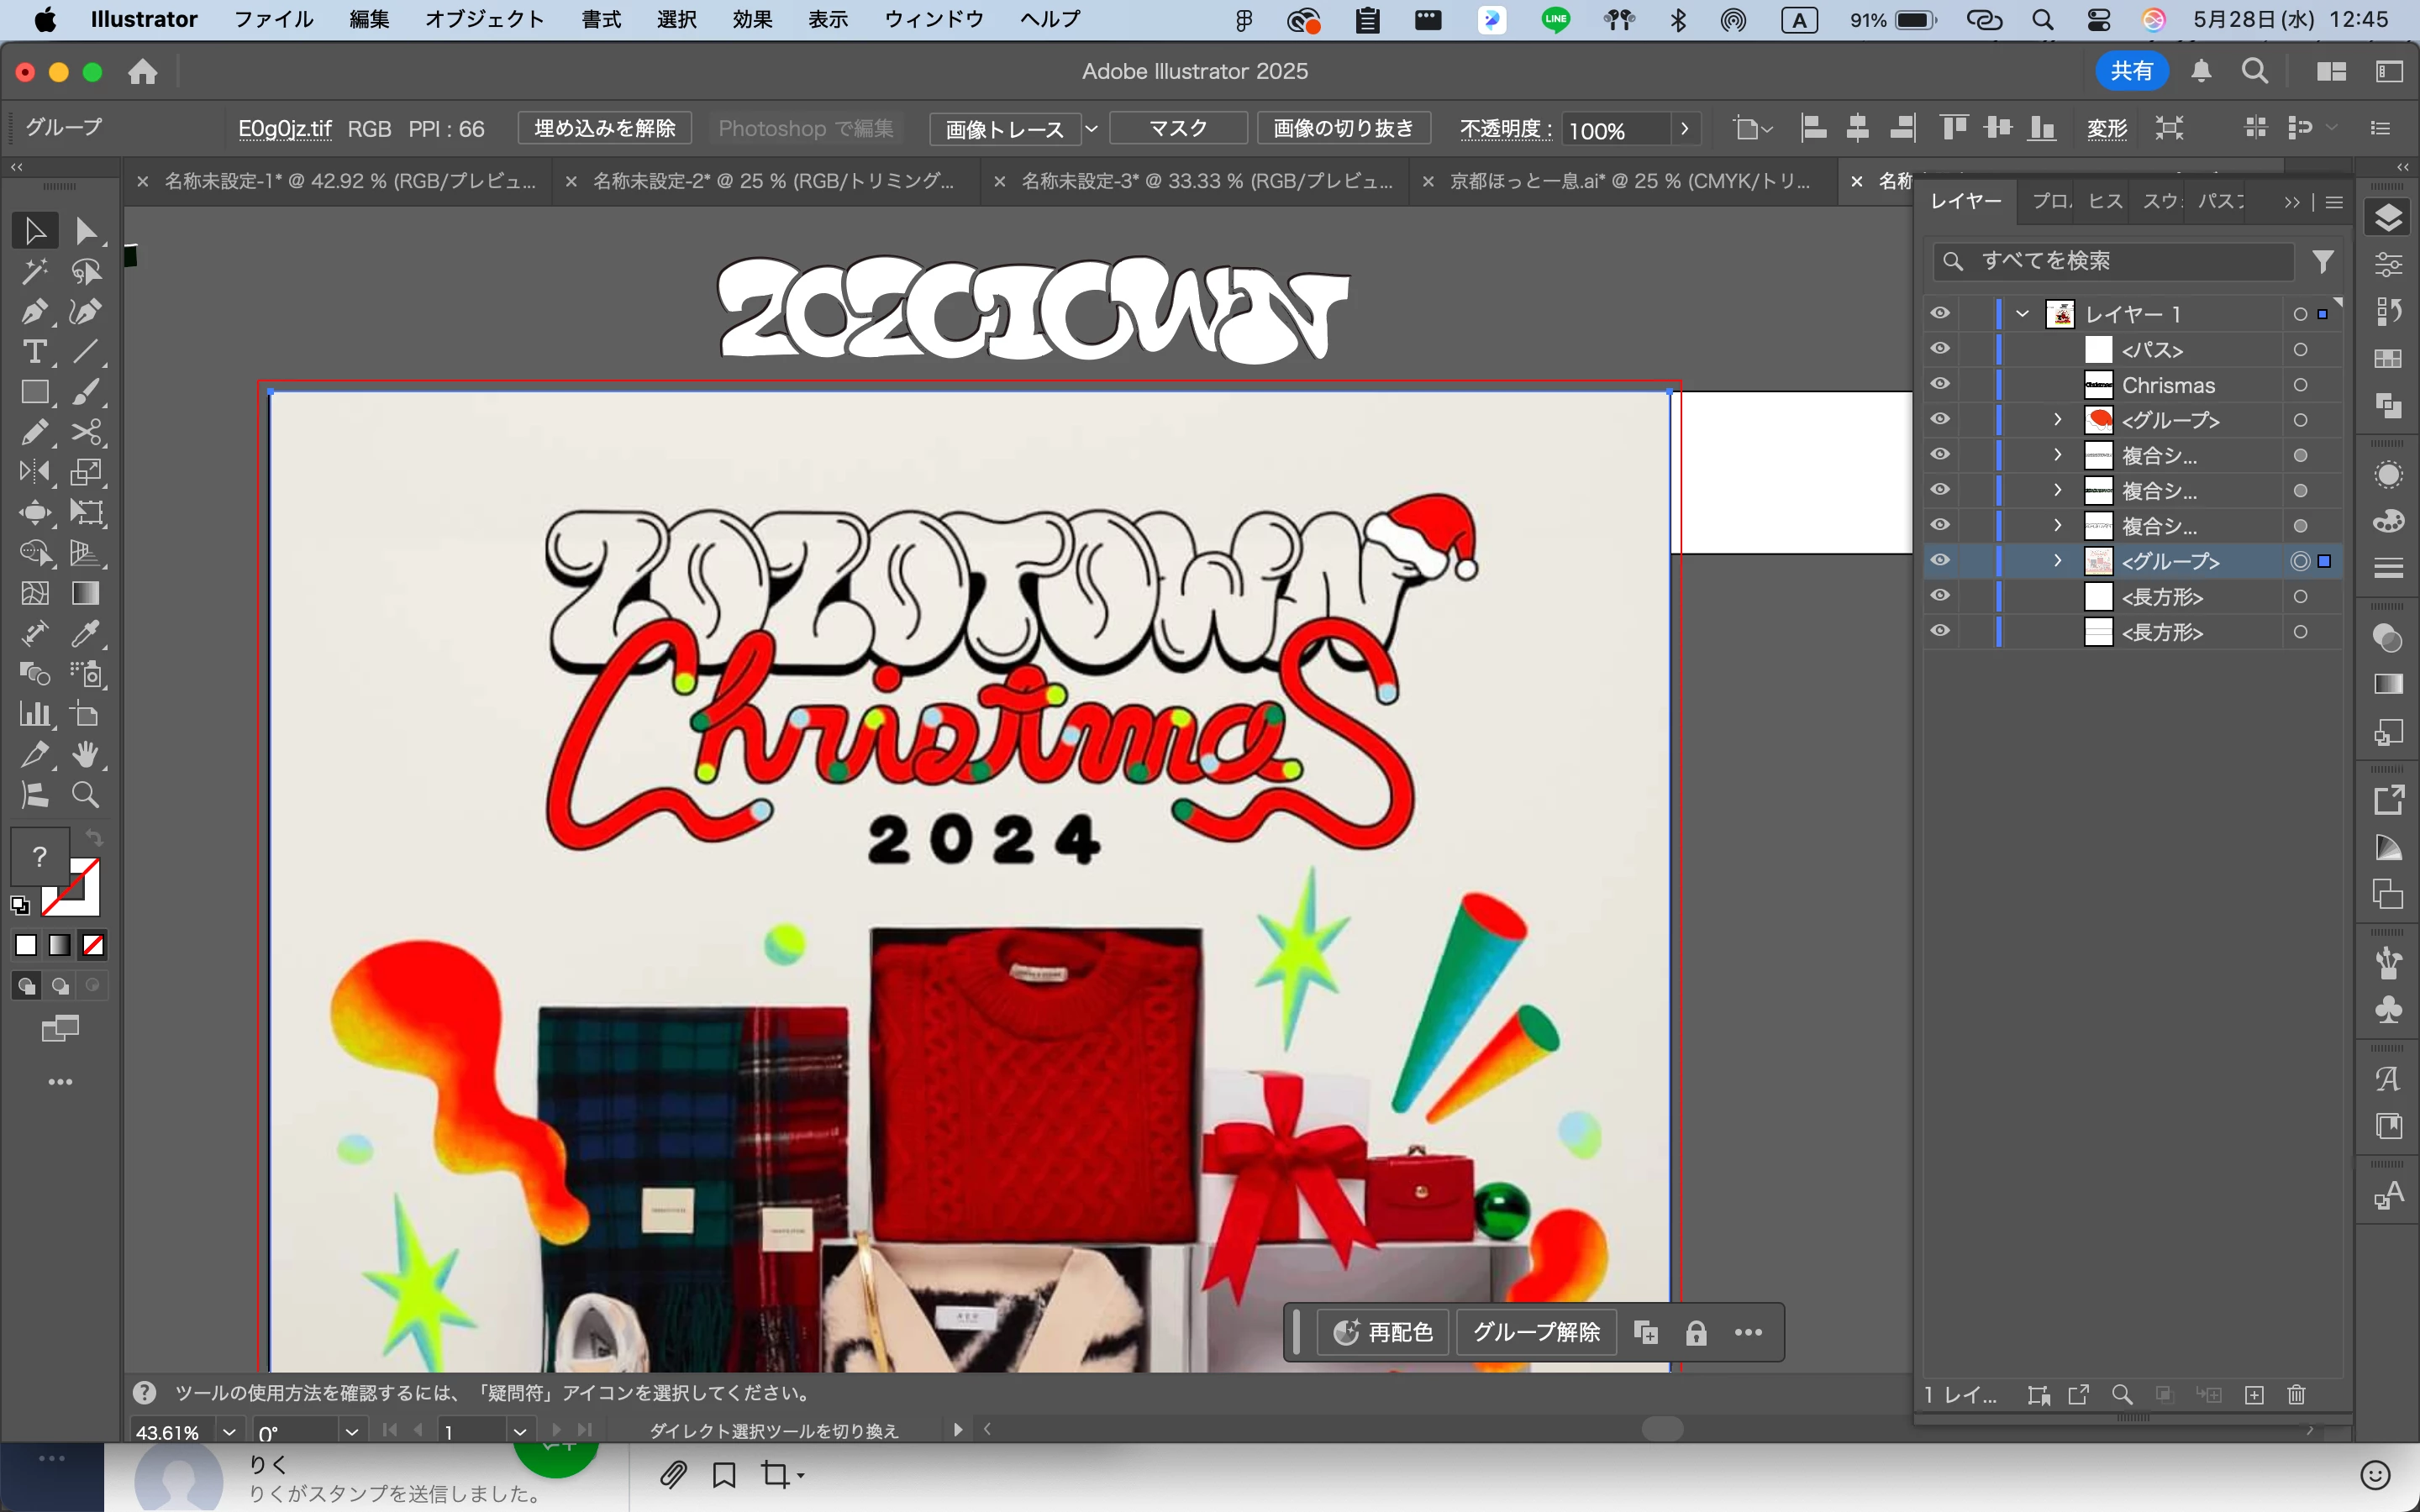Click the lock icon in floating taskbar
The height and width of the screenshot is (1512, 2420).
(x=1696, y=1333)
